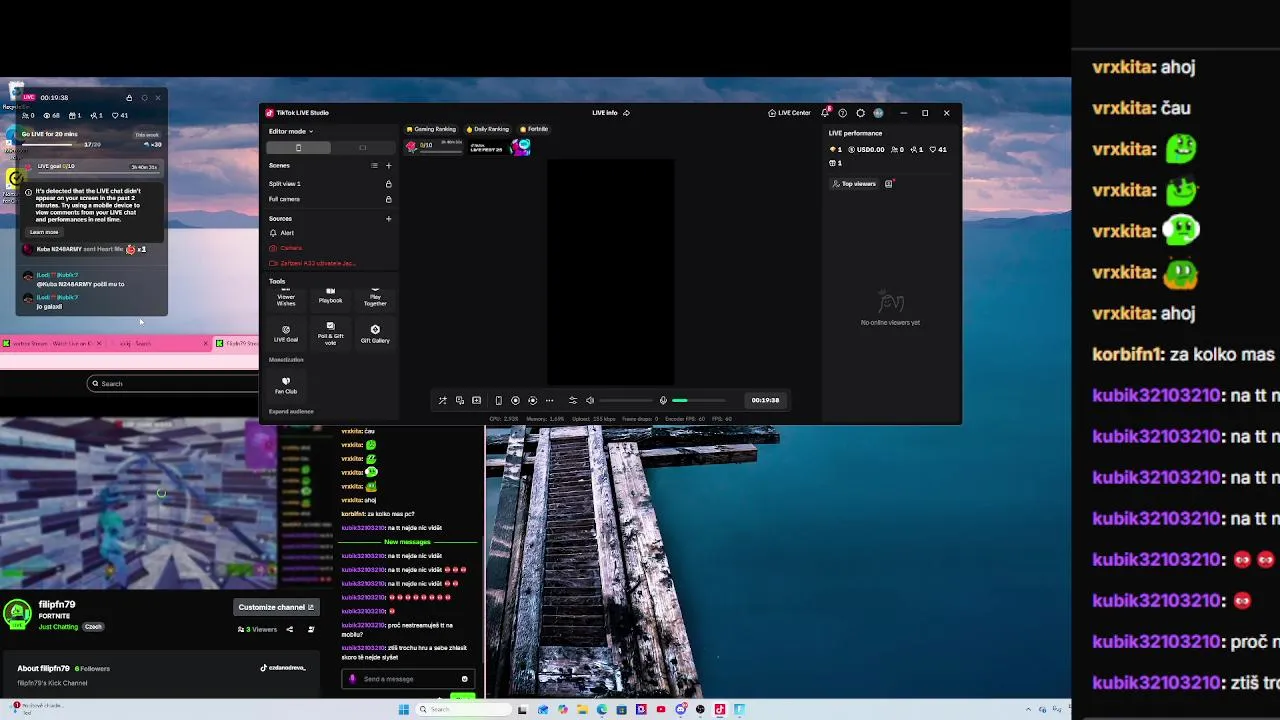Screen dimensions: 1280x720
Task: Click the Send a message field in Kick chat
Action: pos(407,679)
